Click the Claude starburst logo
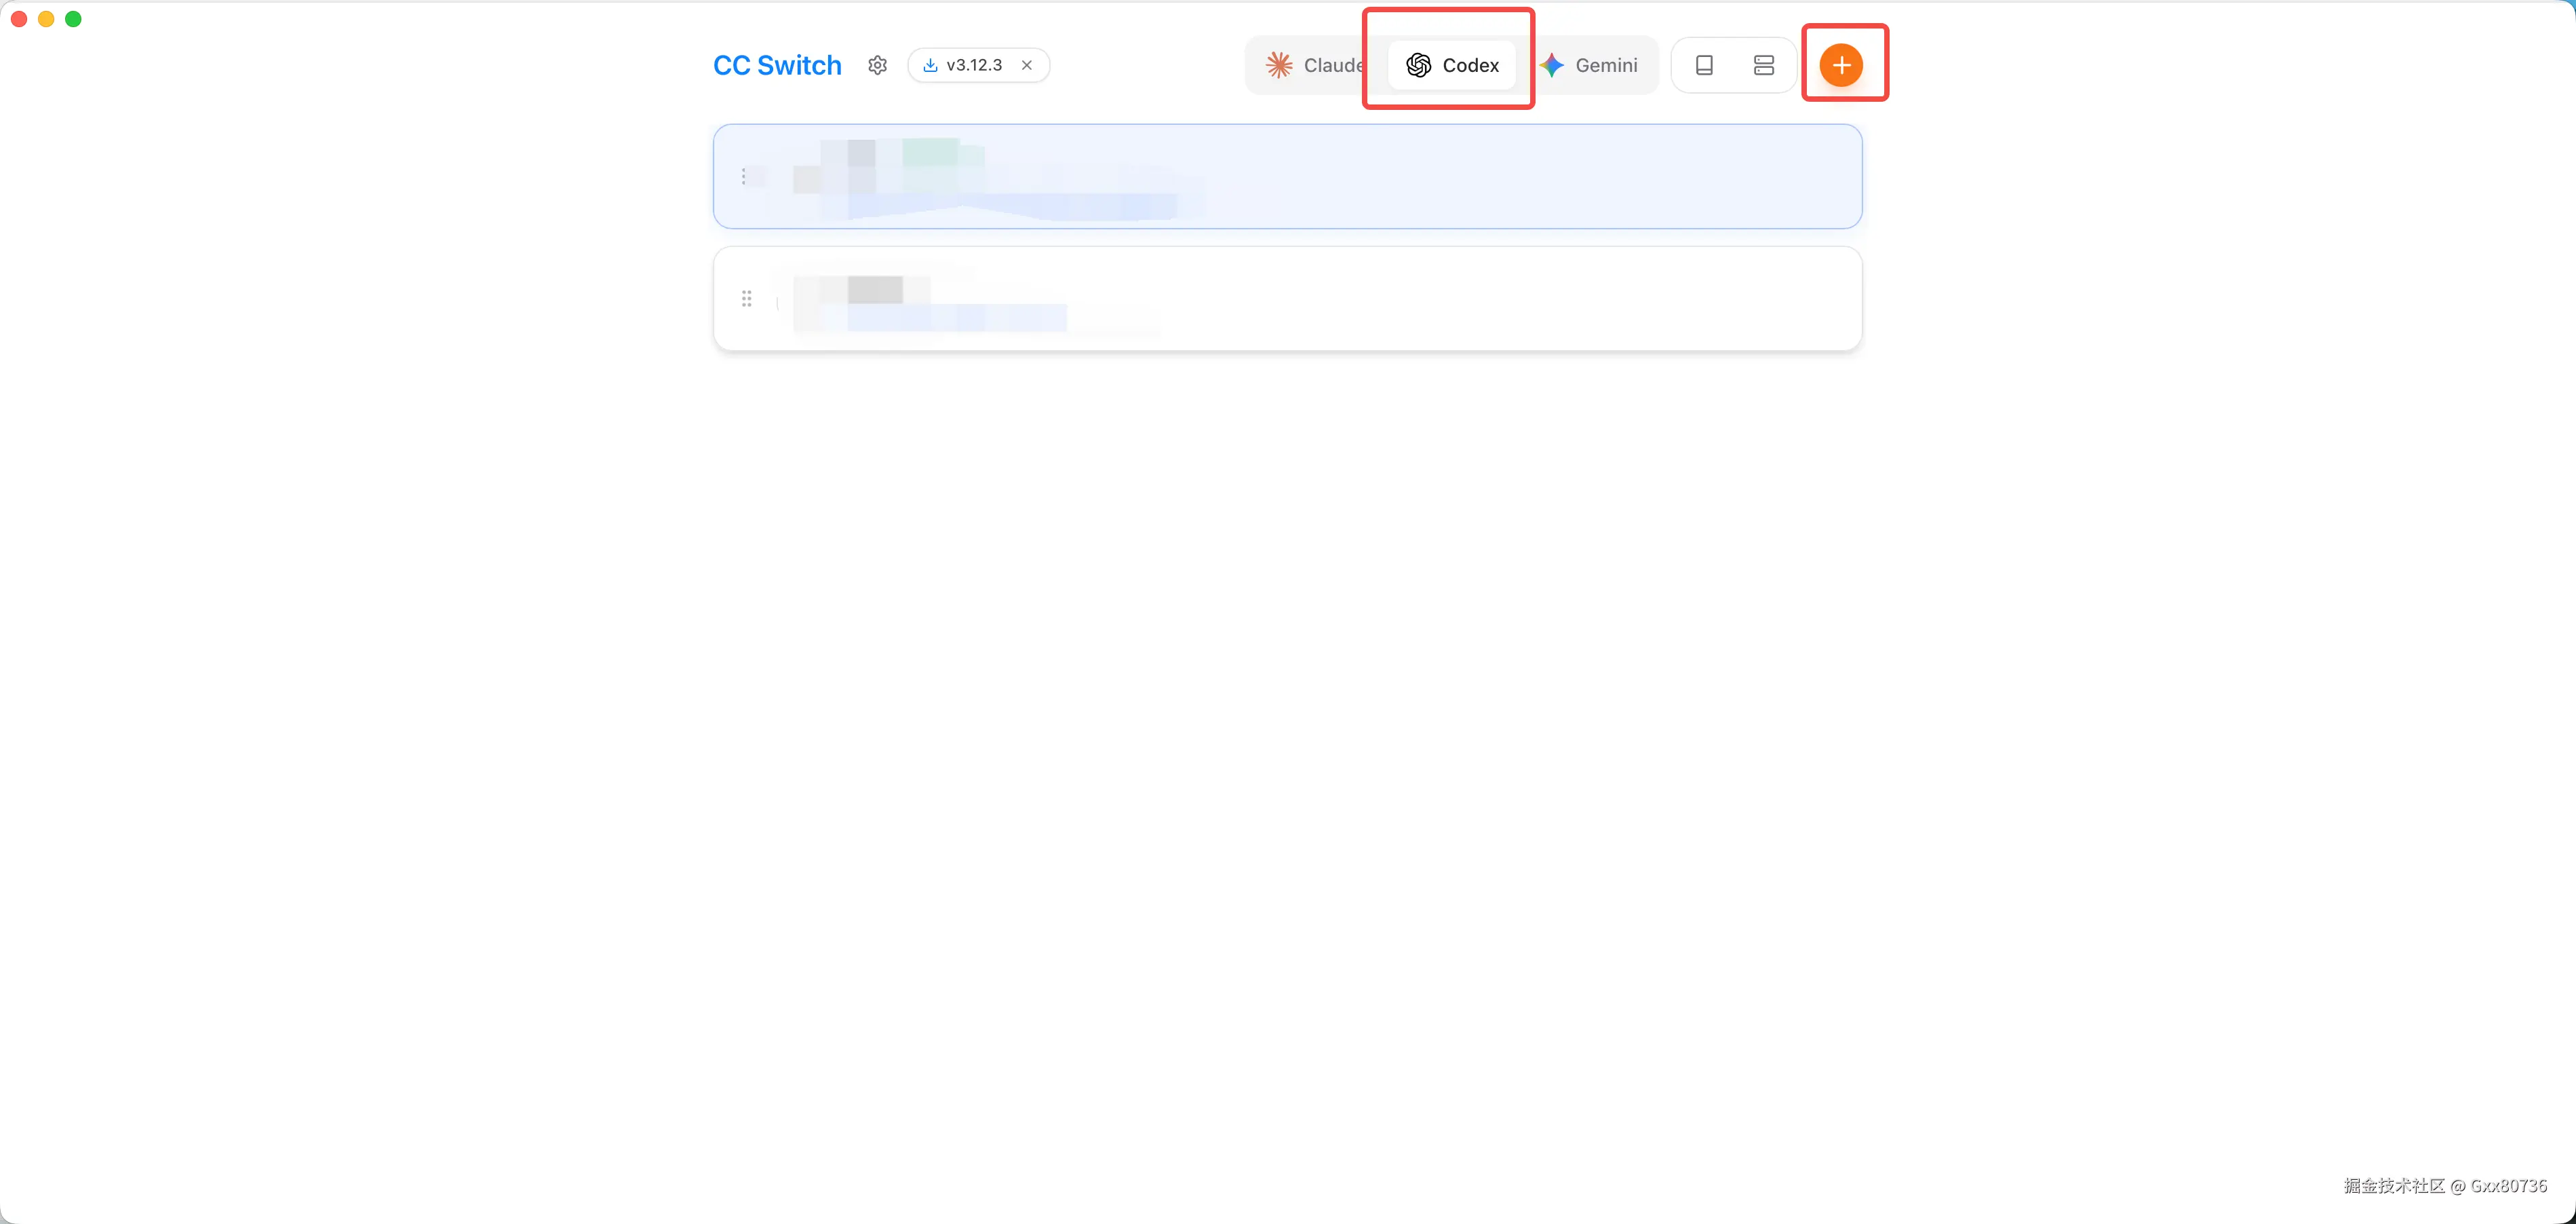The image size is (2576, 1224). pos(1279,65)
